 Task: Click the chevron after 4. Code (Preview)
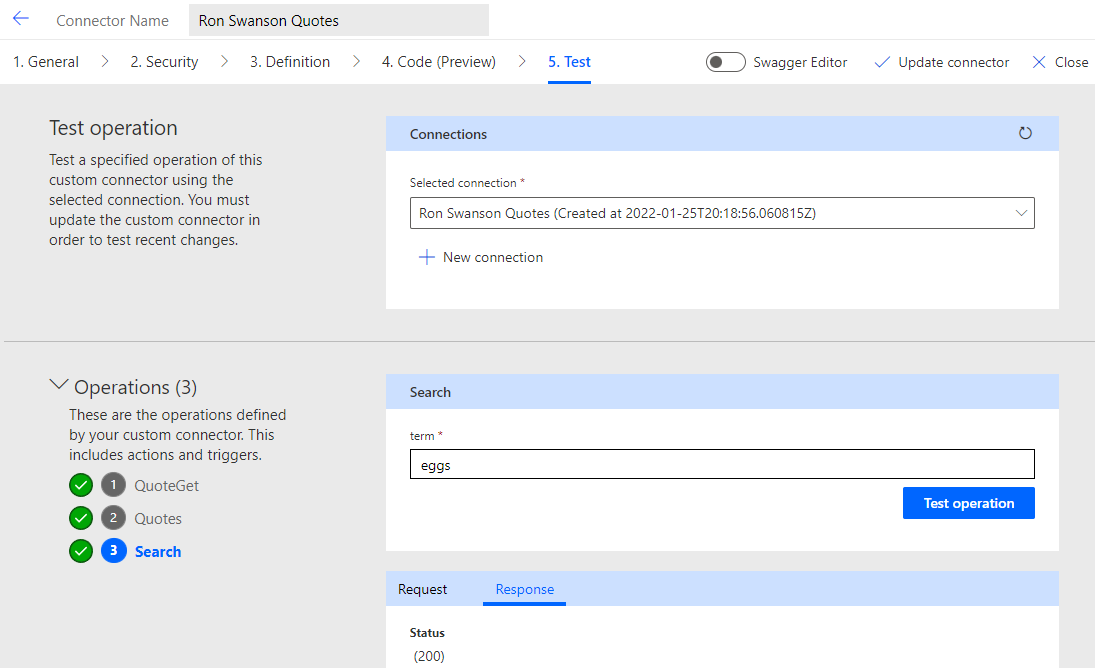pos(522,61)
